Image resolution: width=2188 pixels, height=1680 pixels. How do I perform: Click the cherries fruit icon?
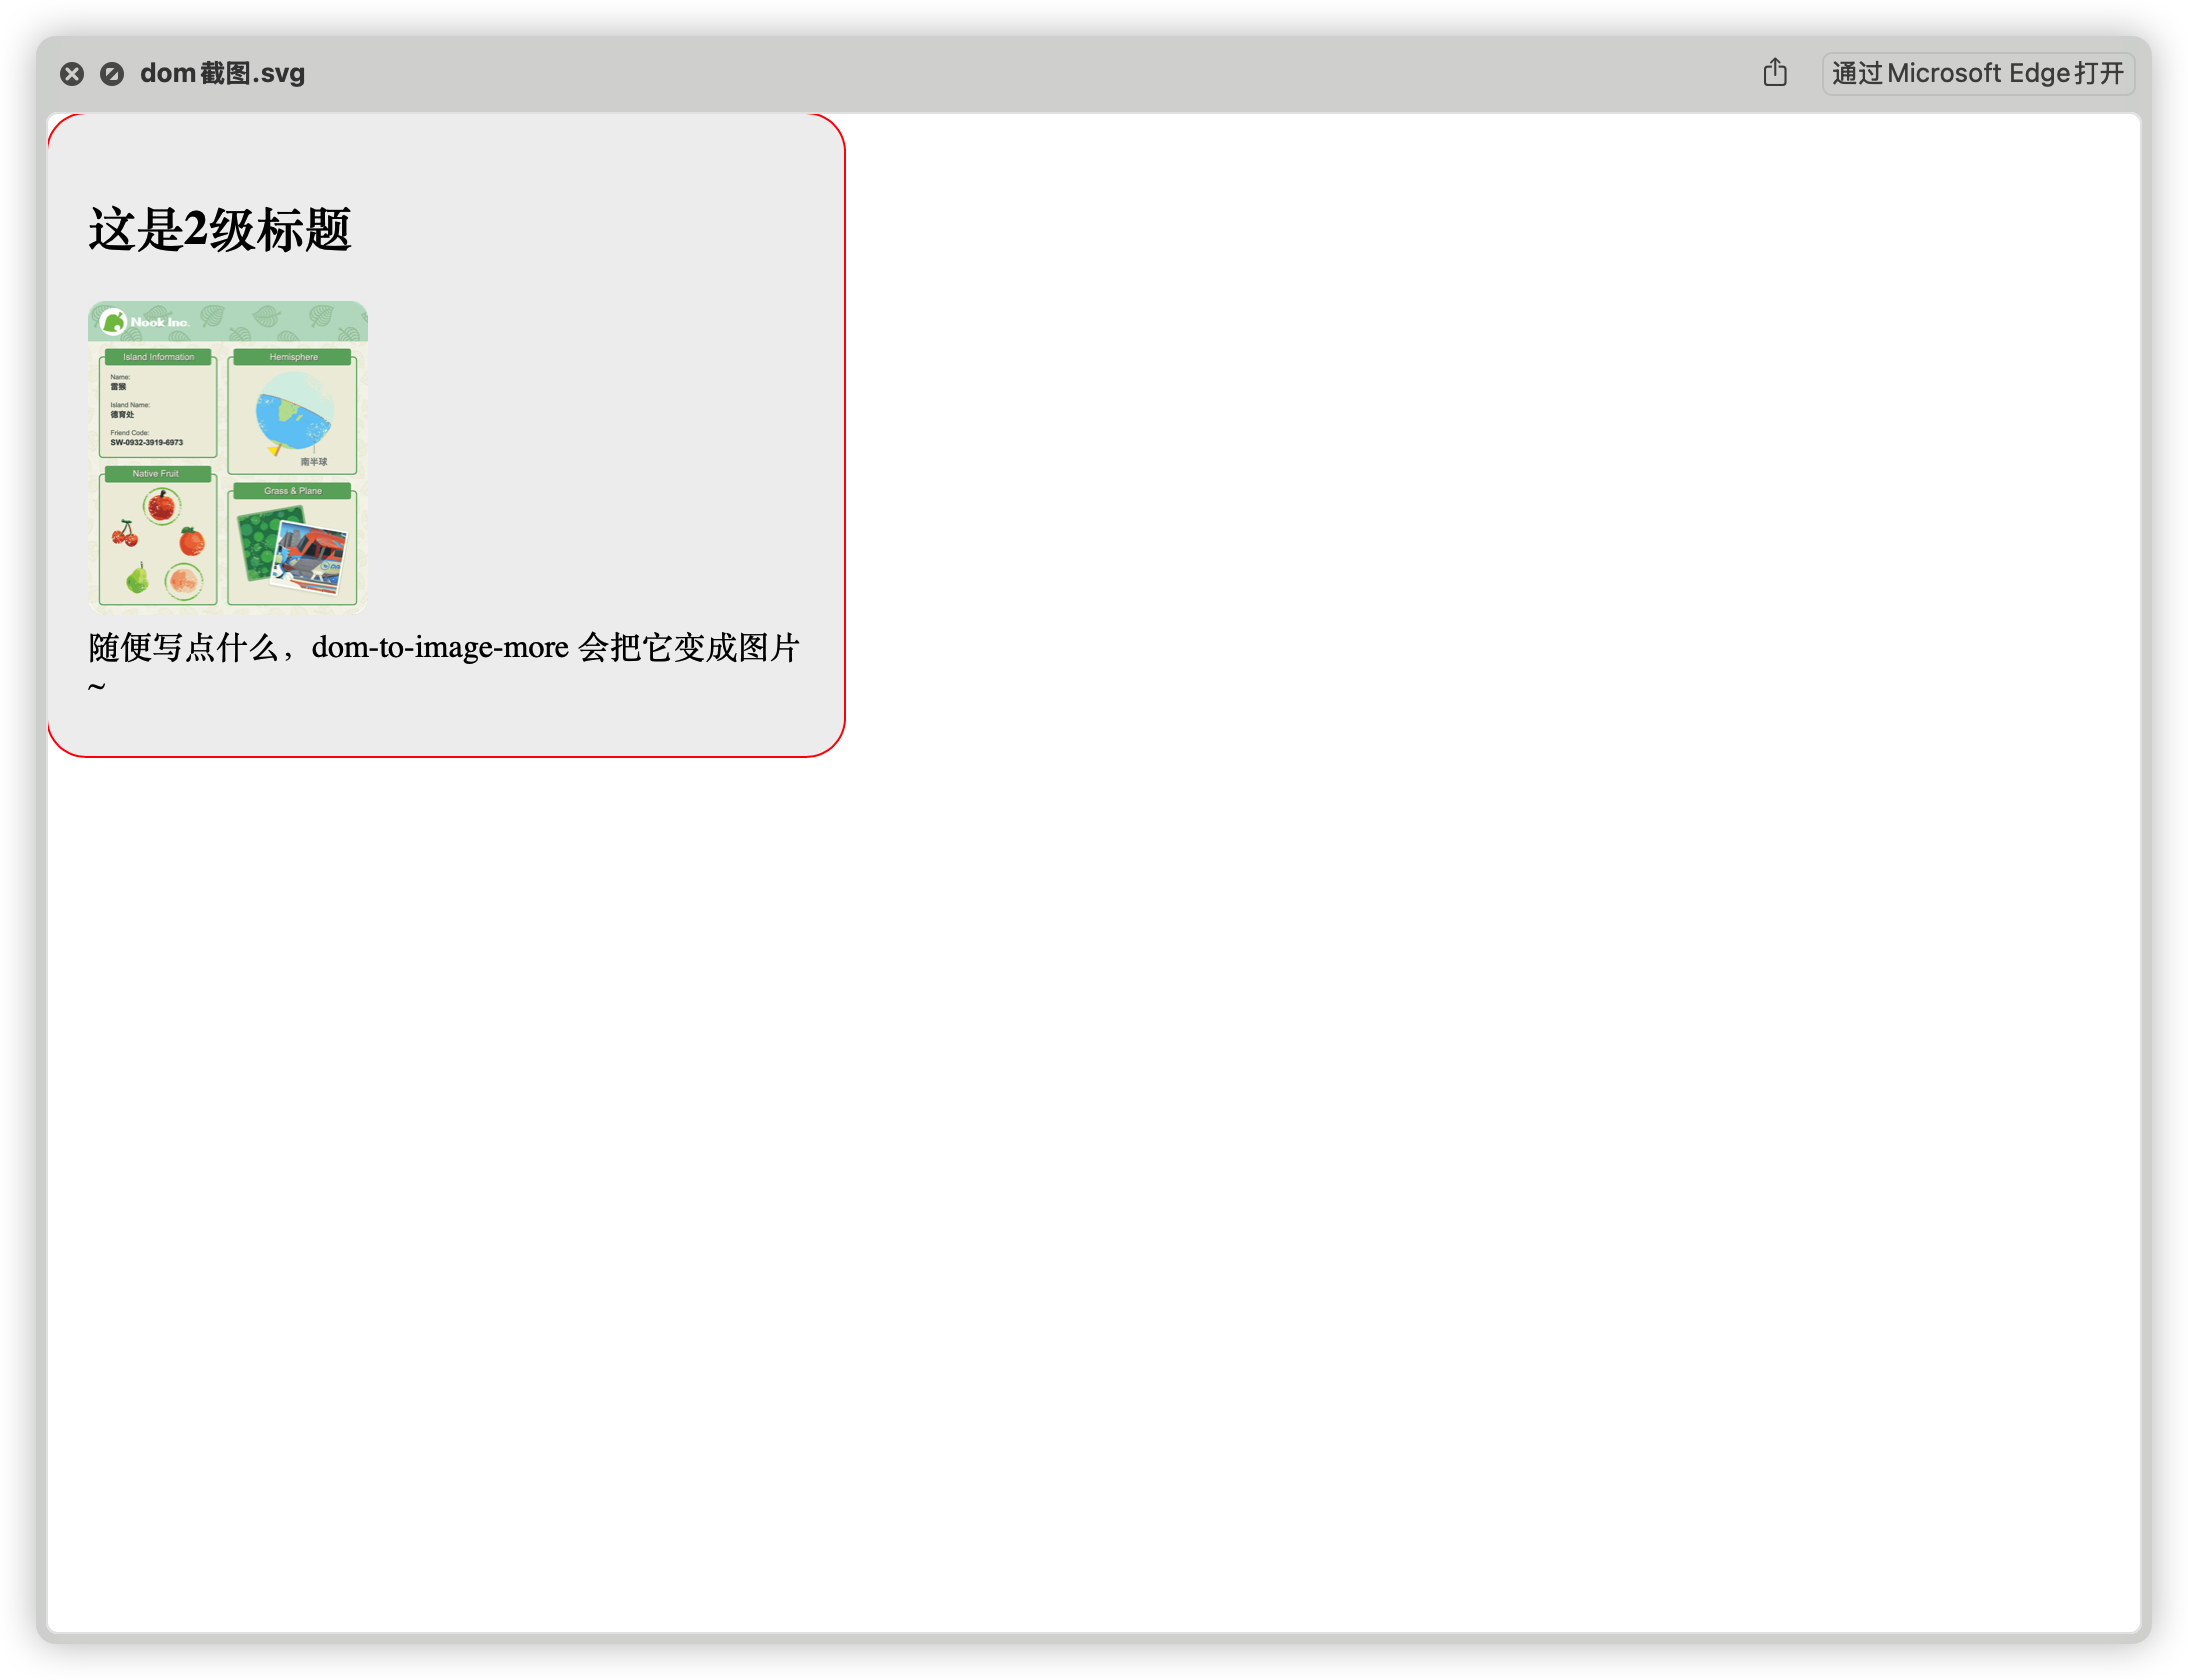click(x=125, y=534)
